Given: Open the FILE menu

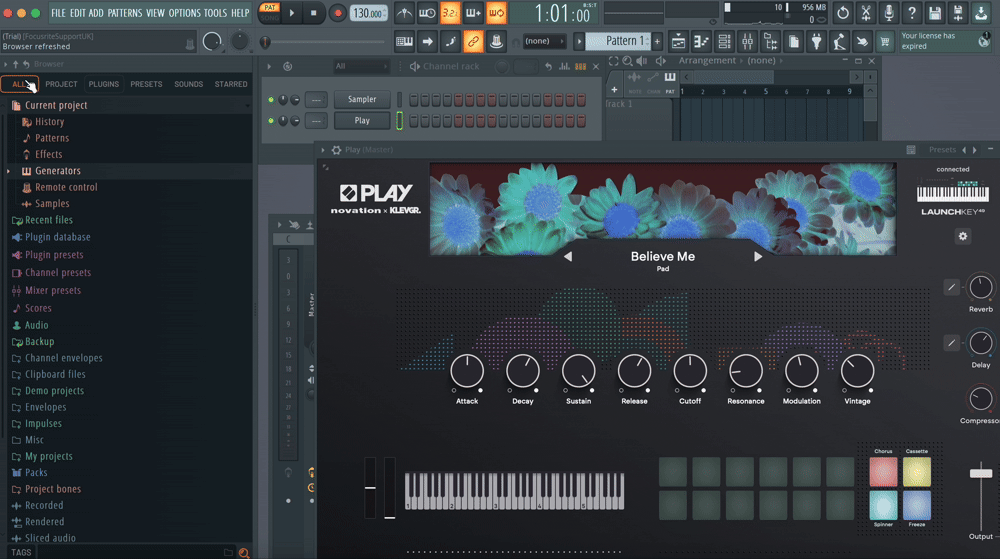Looking at the screenshot, I should (x=58, y=13).
